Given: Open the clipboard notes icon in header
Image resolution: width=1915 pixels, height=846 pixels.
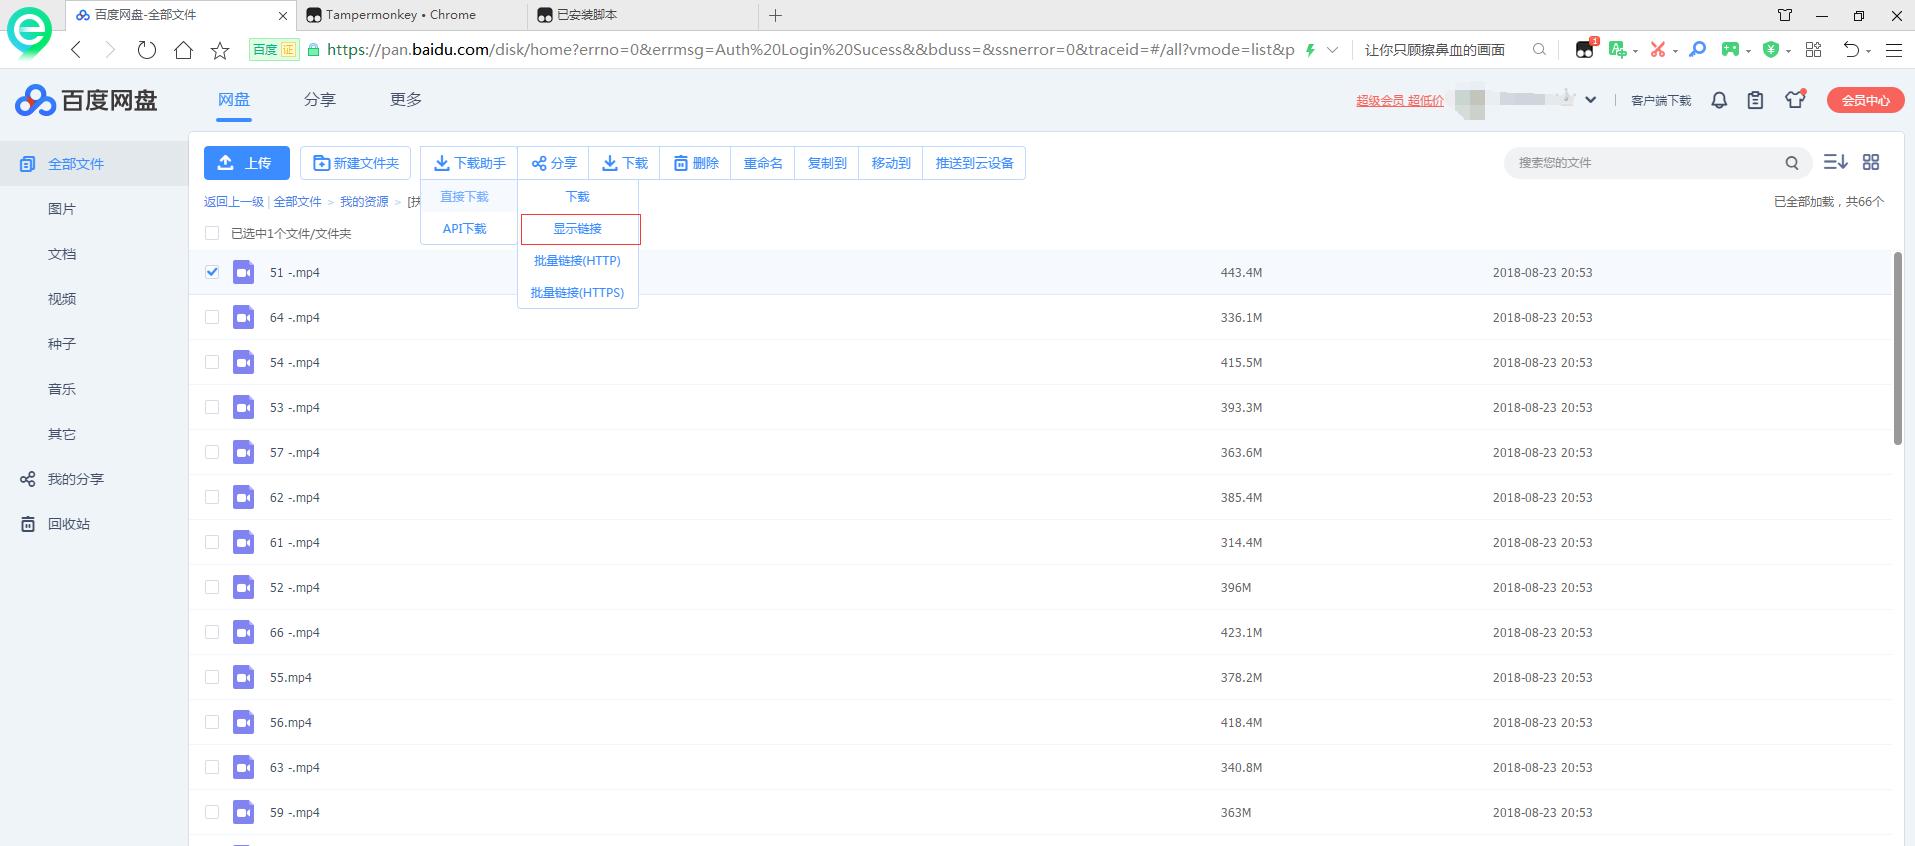Looking at the screenshot, I should [x=1755, y=100].
